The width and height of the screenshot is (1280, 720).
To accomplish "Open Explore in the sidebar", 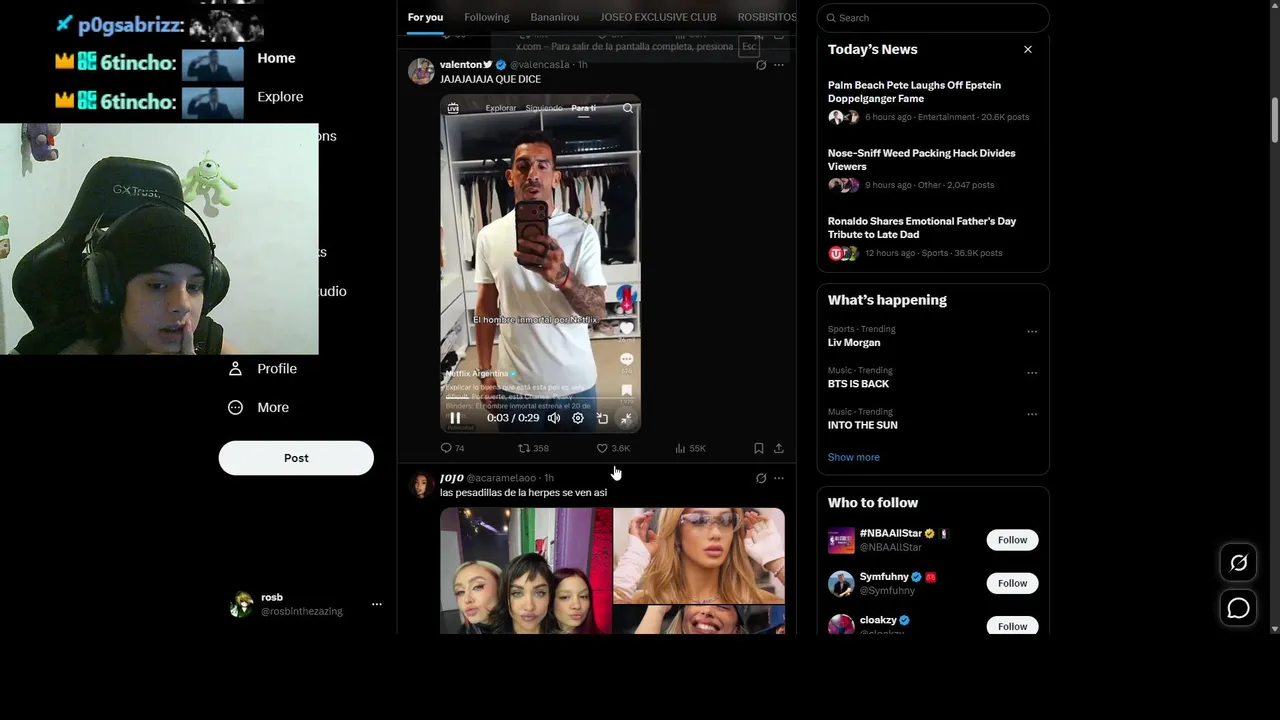I will [x=280, y=97].
